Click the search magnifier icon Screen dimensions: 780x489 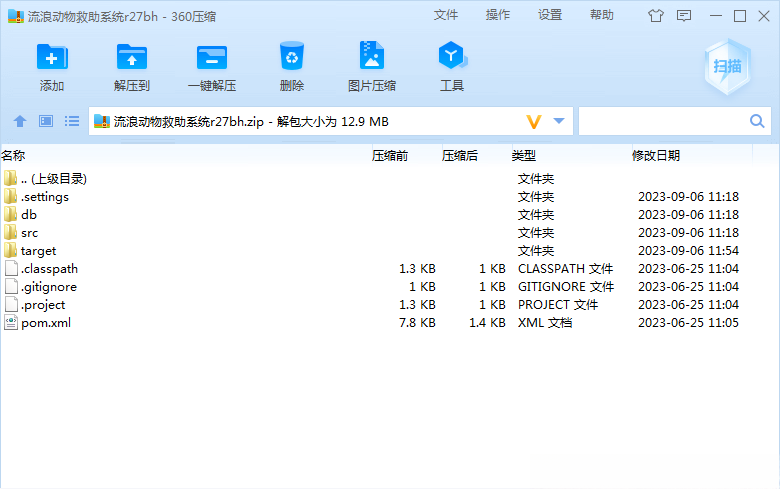(x=757, y=121)
